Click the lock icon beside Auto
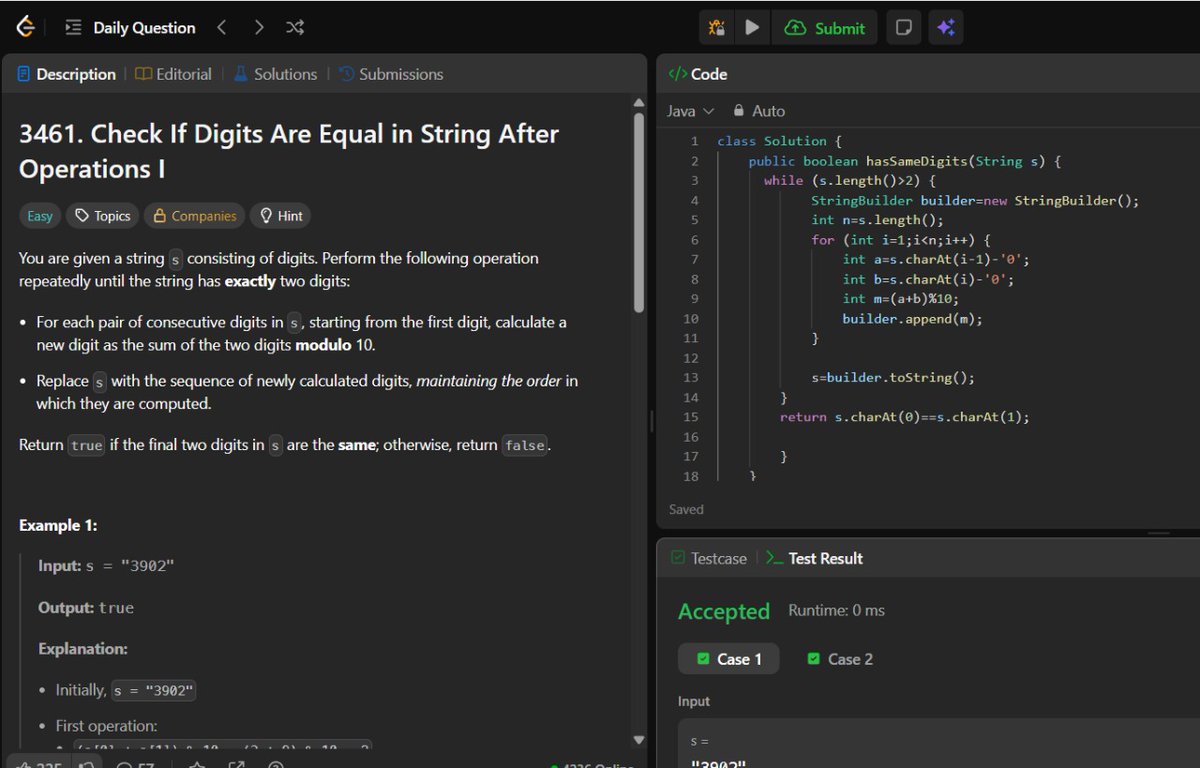The width and height of the screenshot is (1200, 768). click(x=739, y=110)
